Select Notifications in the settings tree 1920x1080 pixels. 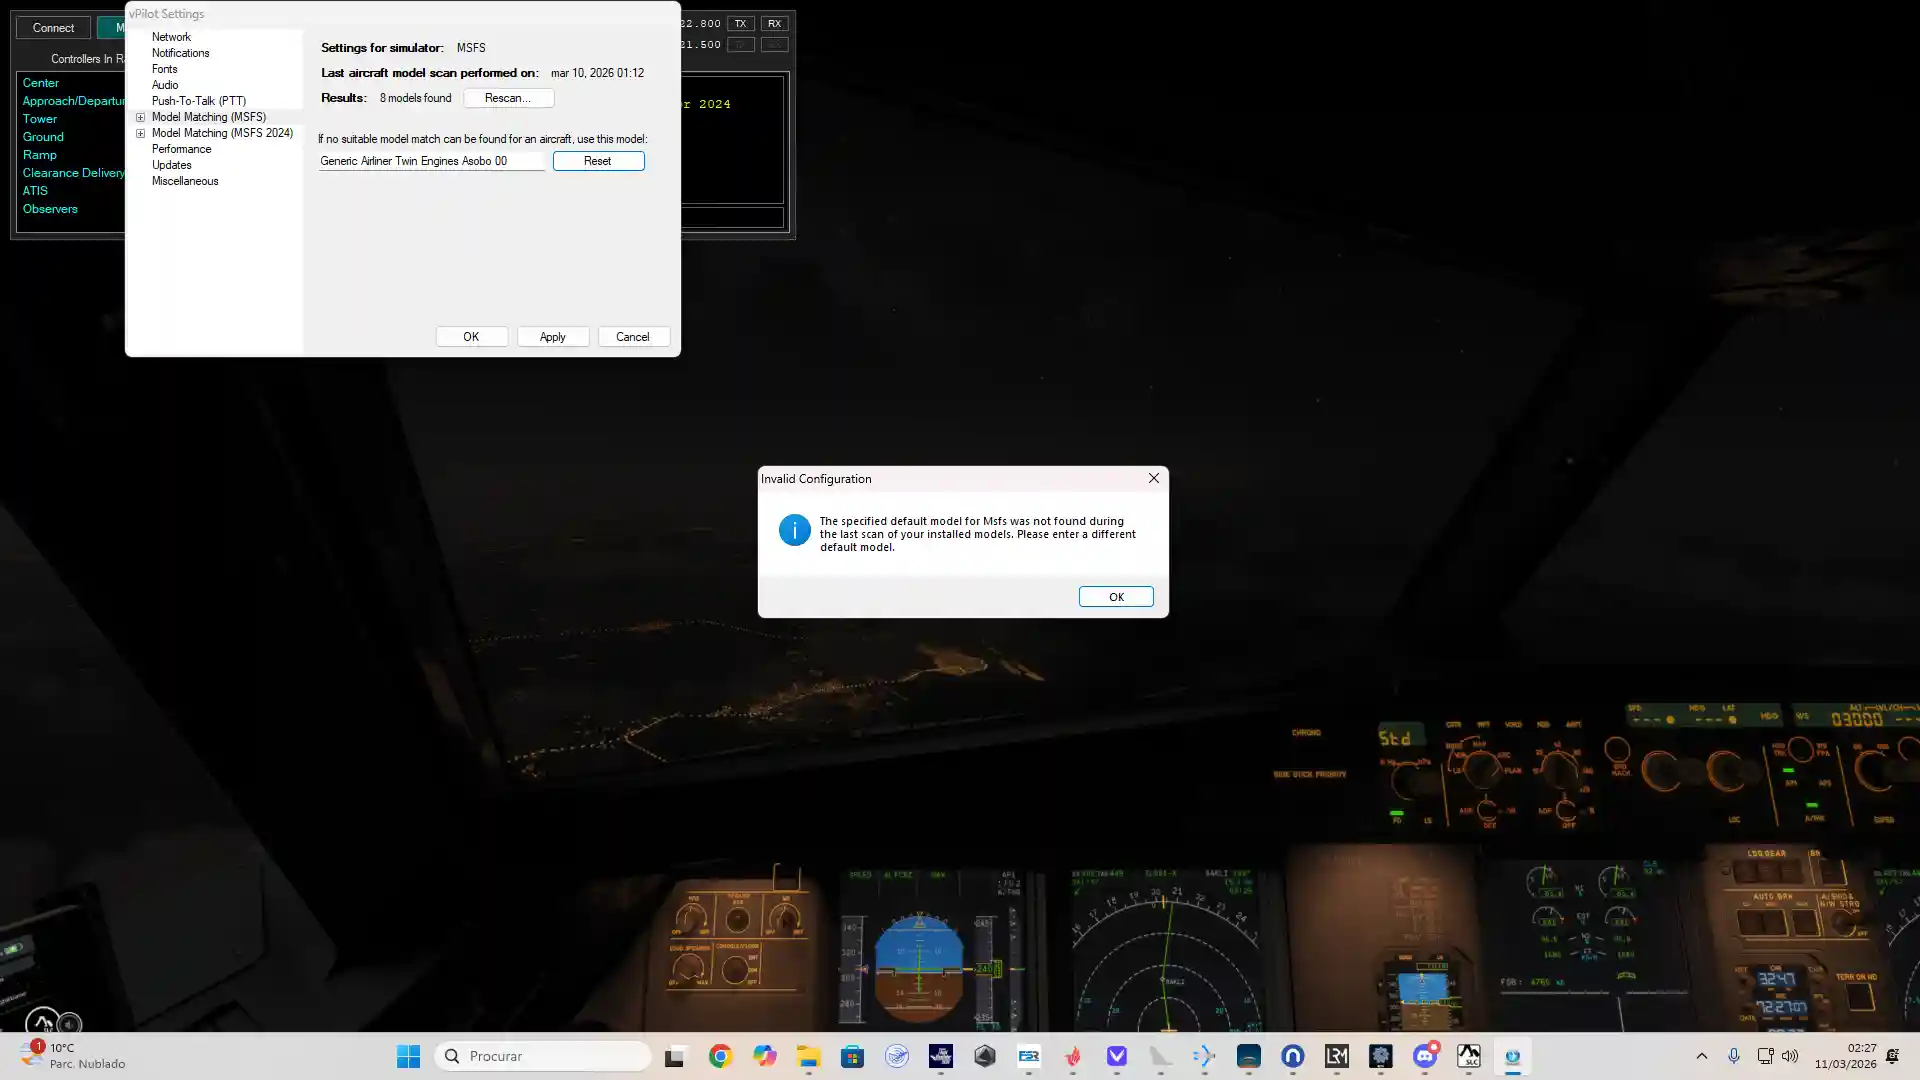tap(180, 53)
